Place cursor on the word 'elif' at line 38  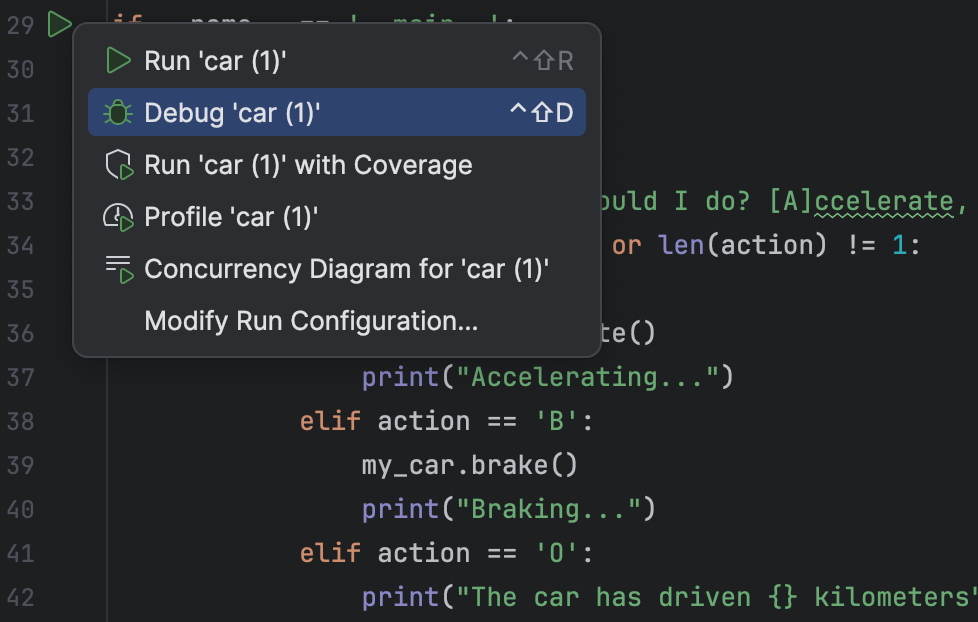coord(330,420)
